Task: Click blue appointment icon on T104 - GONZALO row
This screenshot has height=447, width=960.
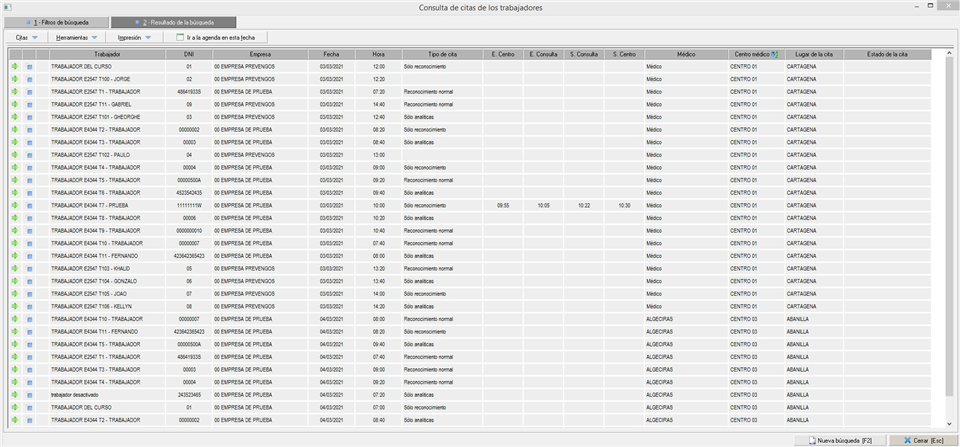Action: coord(29,281)
